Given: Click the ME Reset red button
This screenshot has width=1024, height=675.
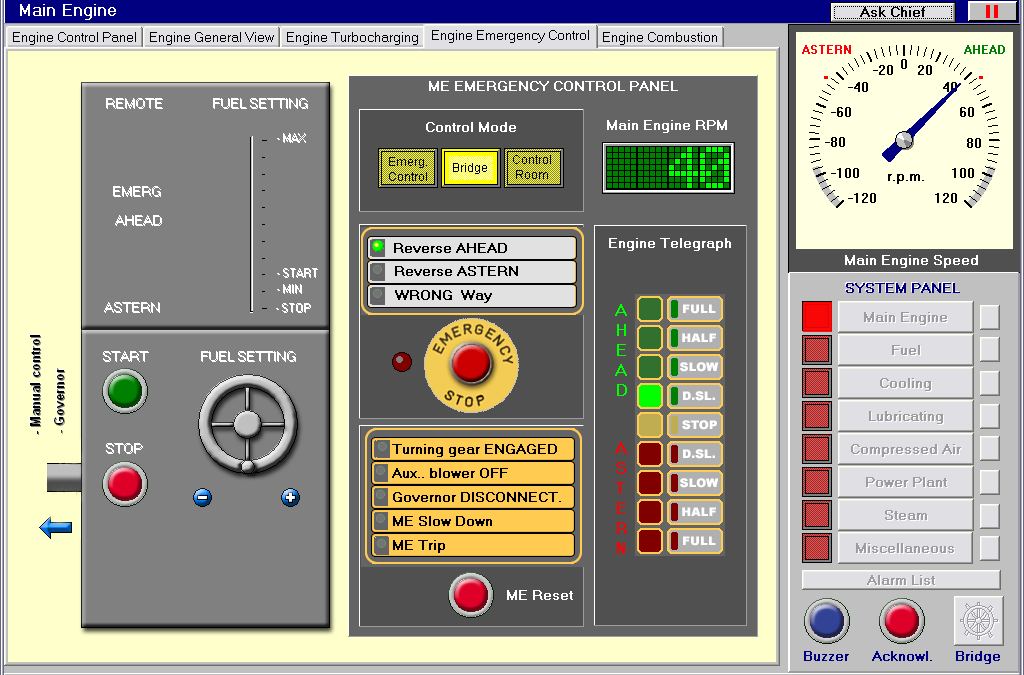Looking at the screenshot, I should pyautogui.click(x=470, y=595).
